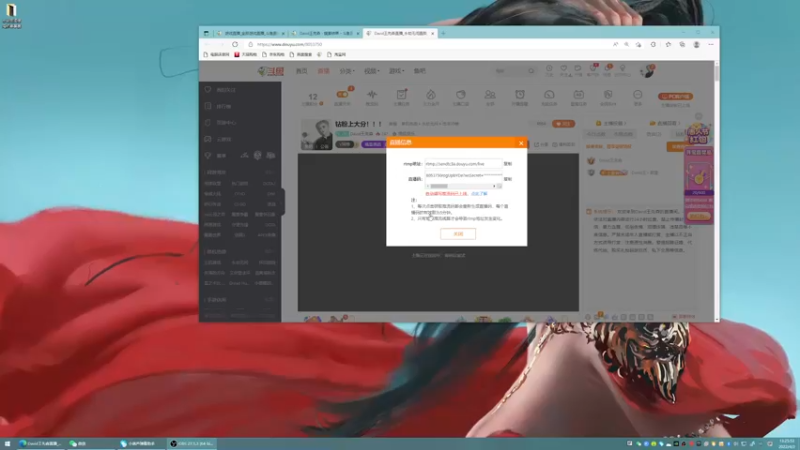
Task: Open the golden archive icon on desktop
Action: pyautogui.click(x=11, y=11)
